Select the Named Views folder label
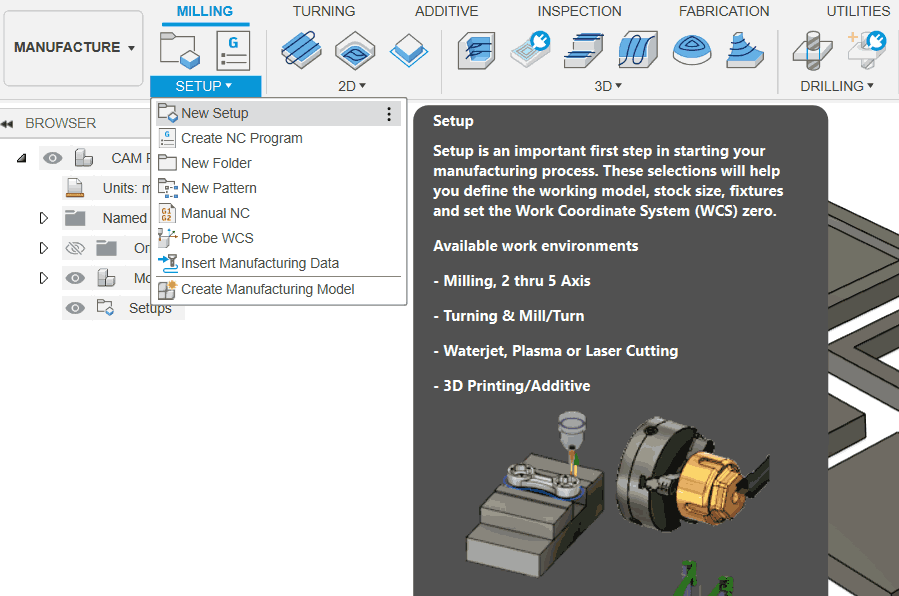 pos(125,218)
